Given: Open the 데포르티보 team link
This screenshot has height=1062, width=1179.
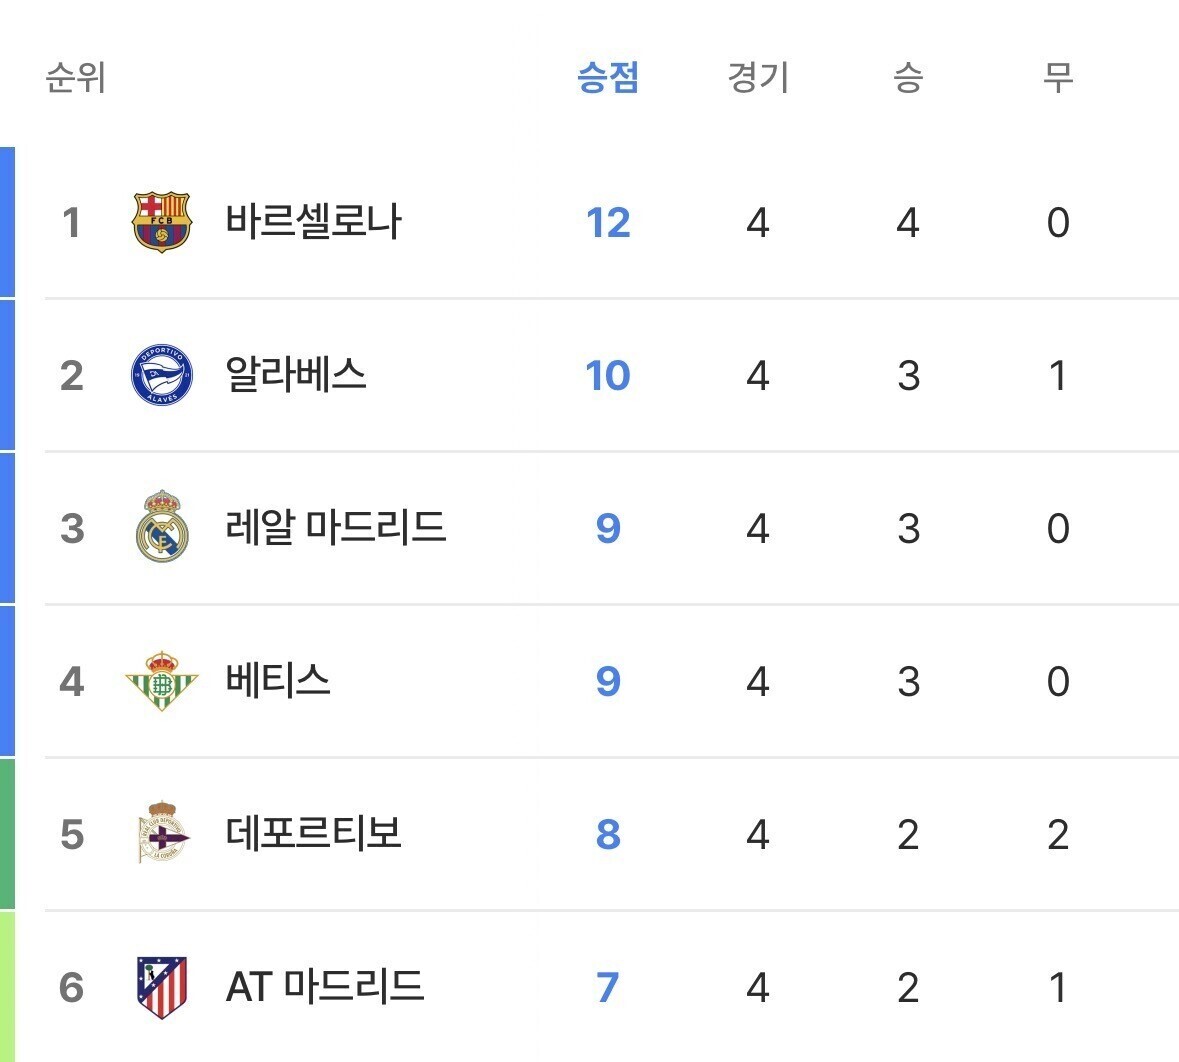Looking at the screenshot, I should (314, 833).
